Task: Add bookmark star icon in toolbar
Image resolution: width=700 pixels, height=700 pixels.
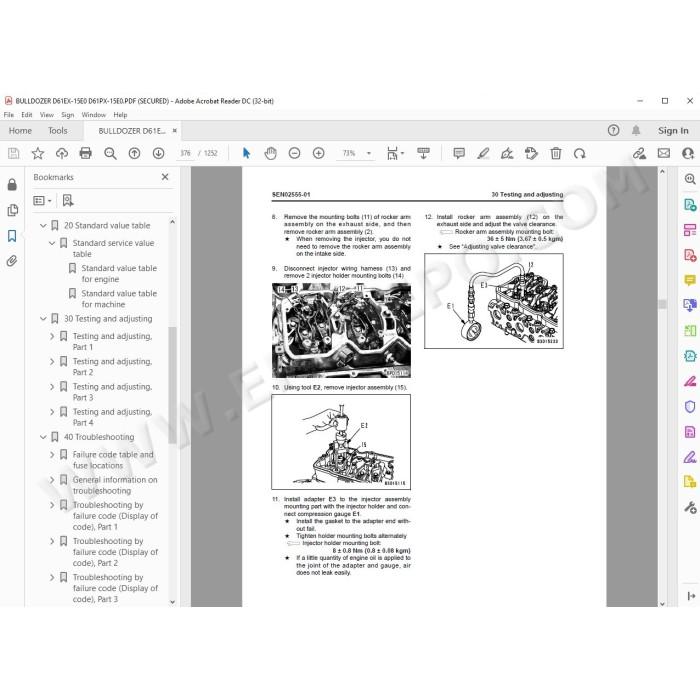Action: (38, 154)
